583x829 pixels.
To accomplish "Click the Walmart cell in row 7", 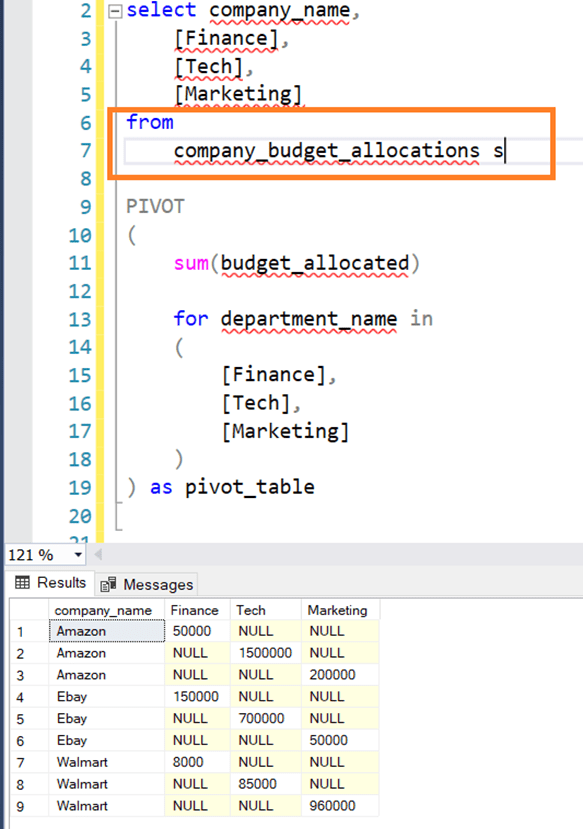I will [106, 762].
